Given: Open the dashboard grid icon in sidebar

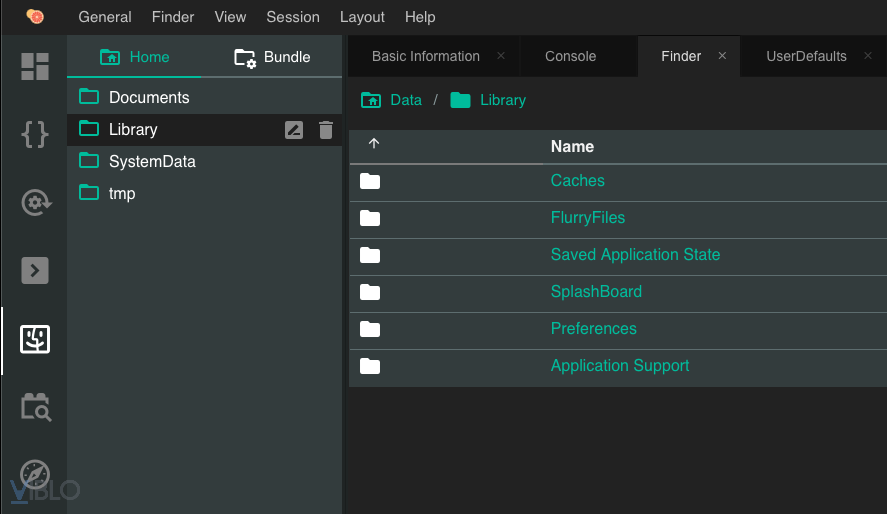Looking at the screenshot, I should pos(35,66).
